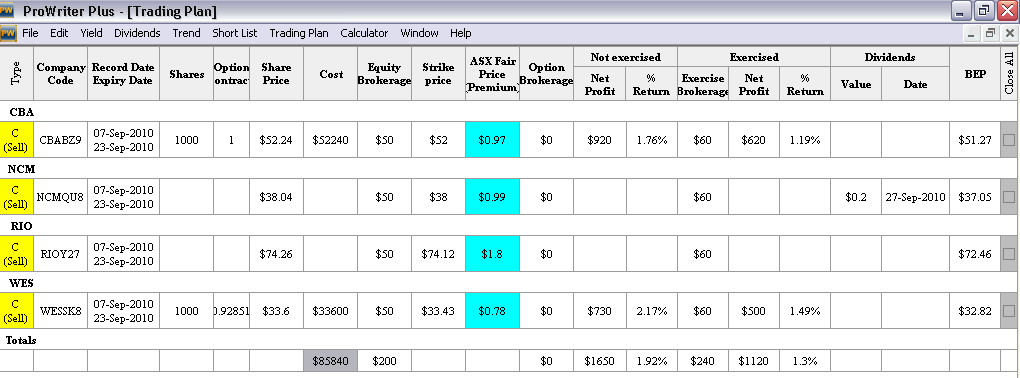Select the RIOY27 company code cell
The image size is (1020, 378).
(x=60, y=254)
